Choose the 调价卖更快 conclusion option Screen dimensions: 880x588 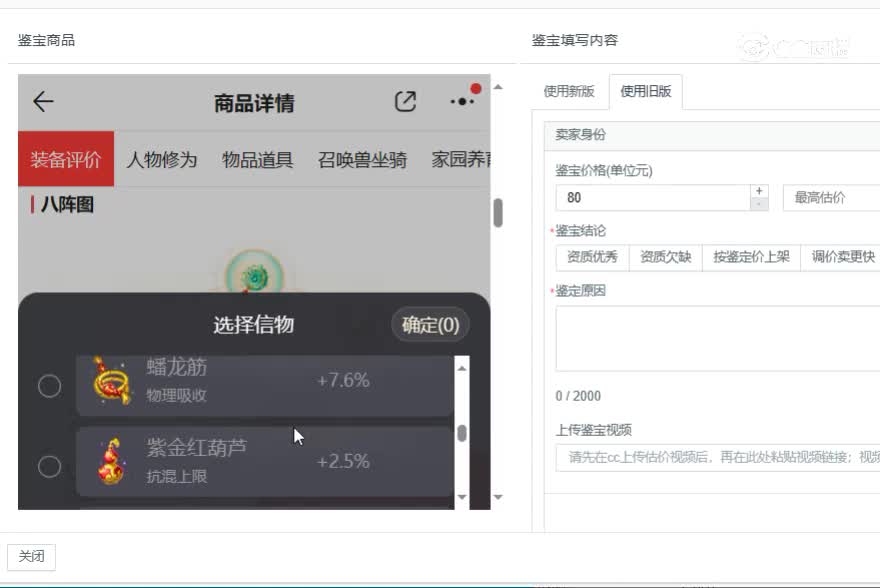coord(843,257)
